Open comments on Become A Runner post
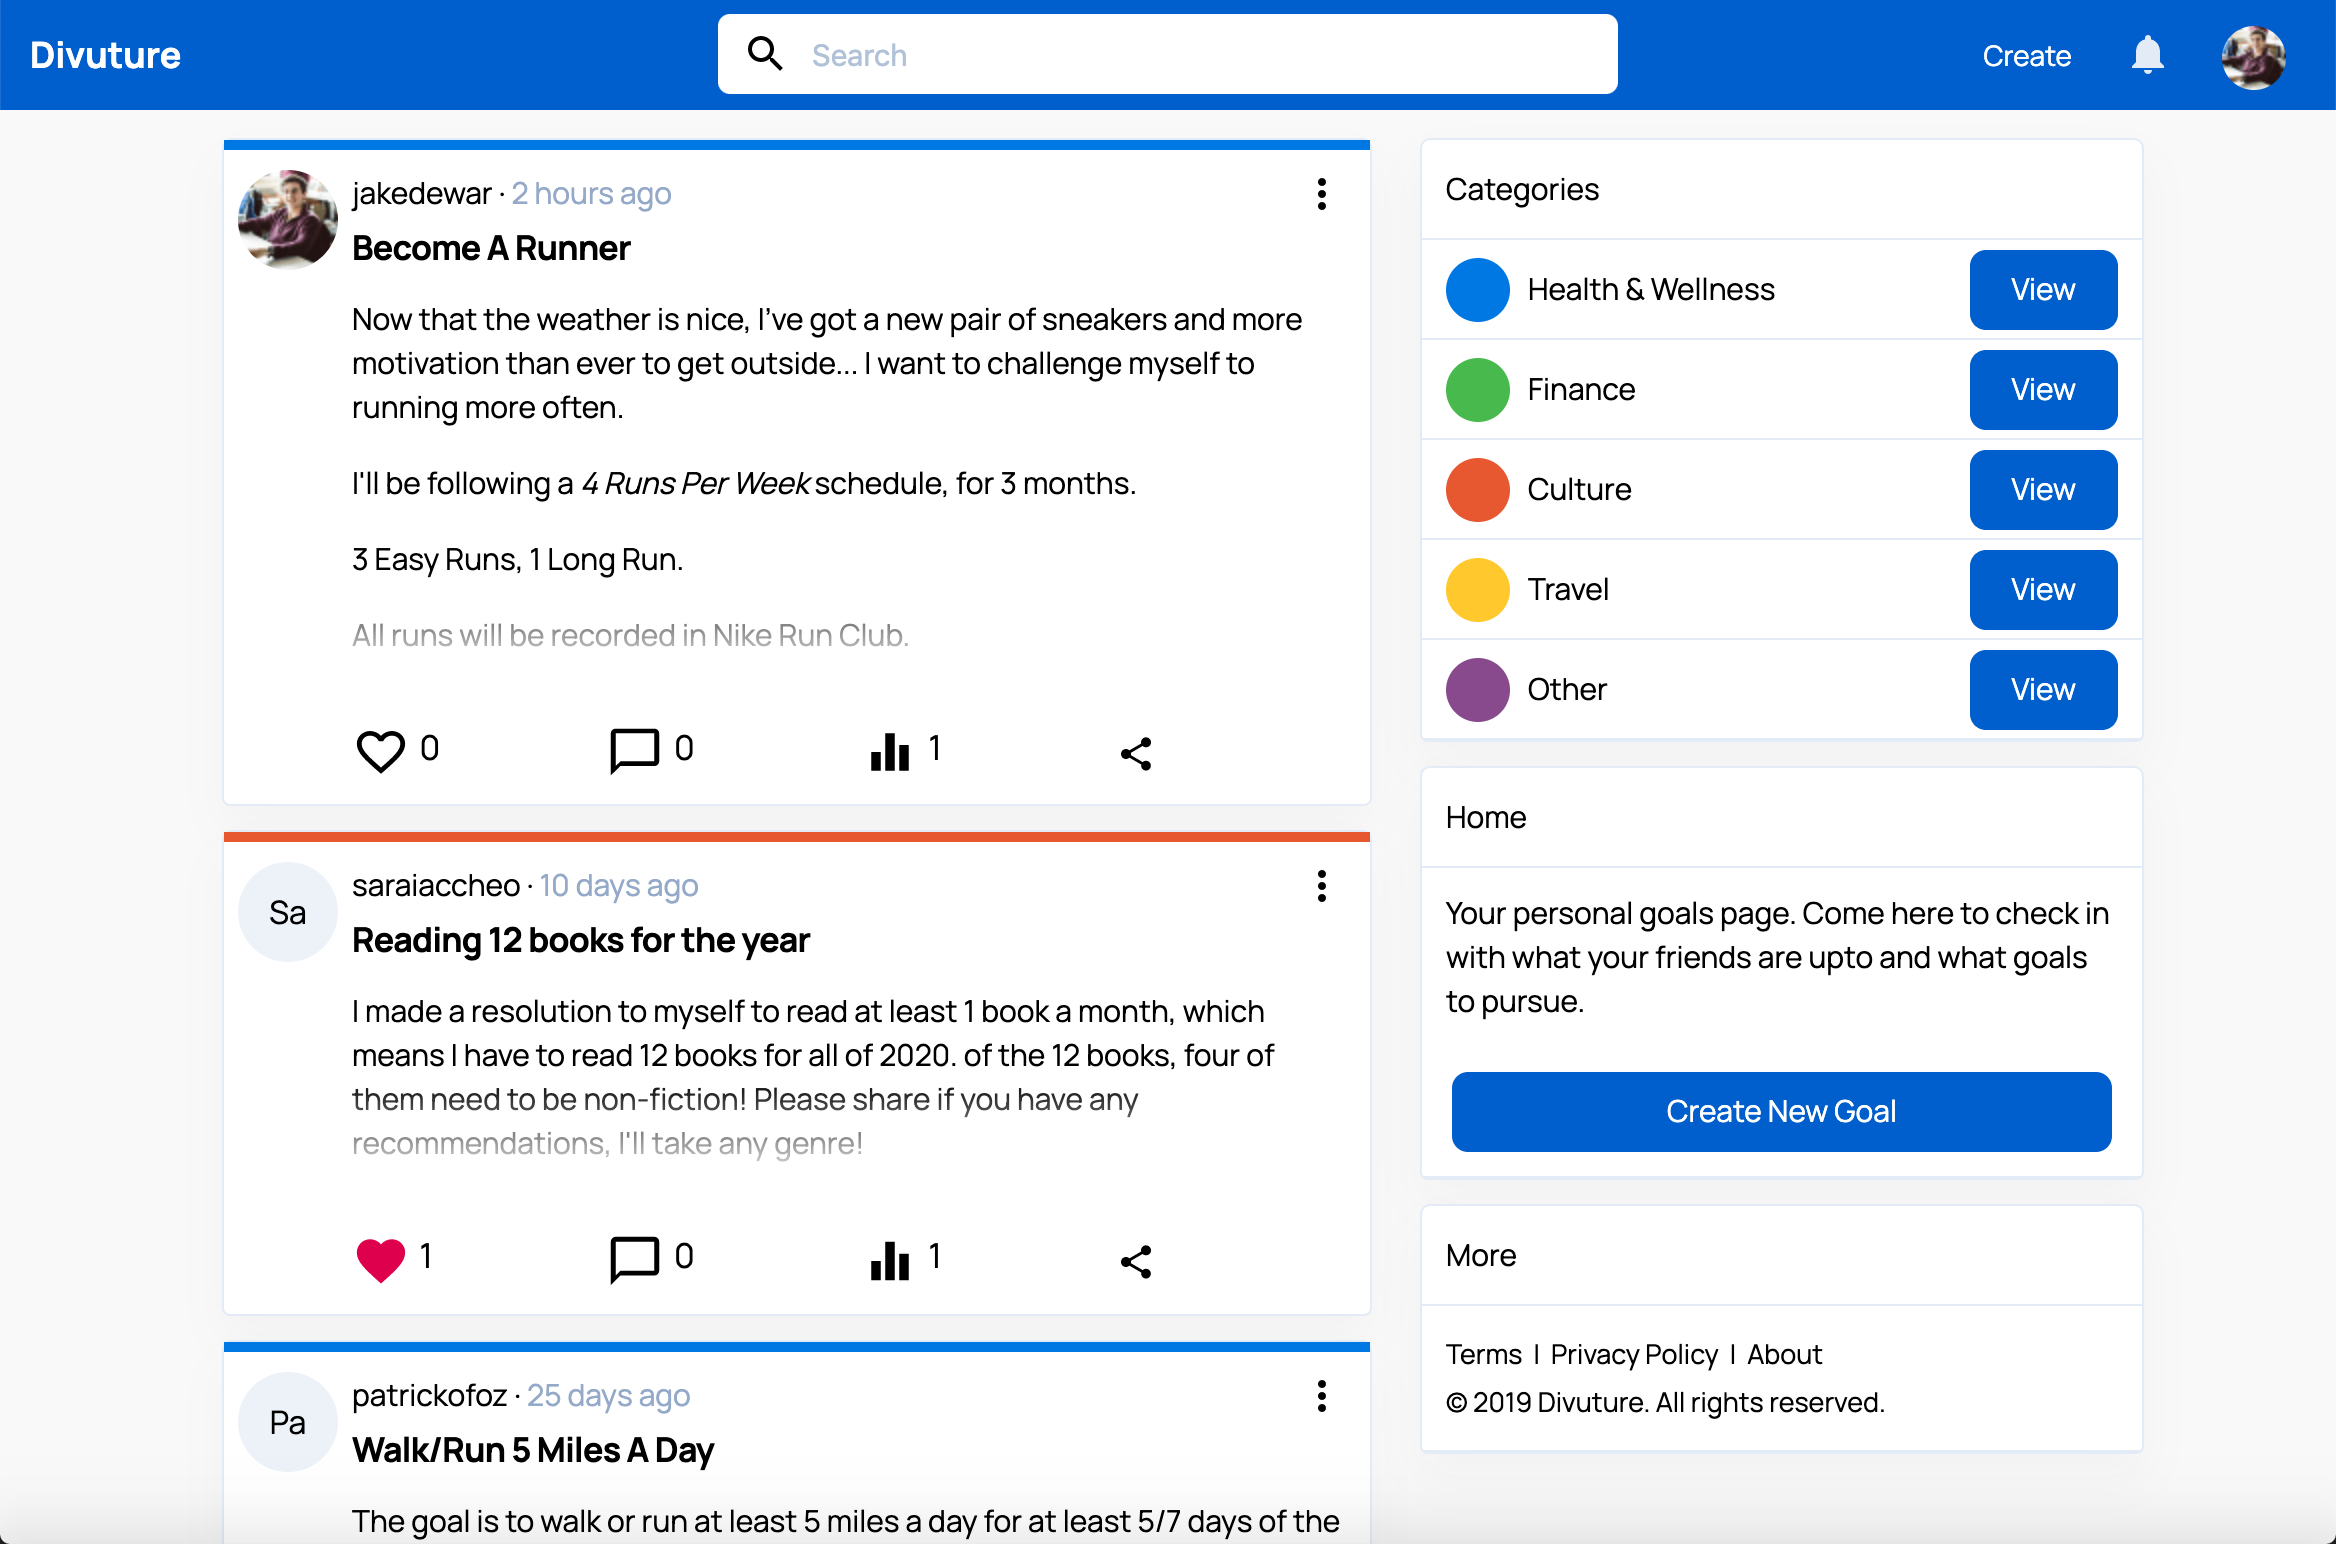Screen dimensions: 2336x1544 (x=634, y=751)
